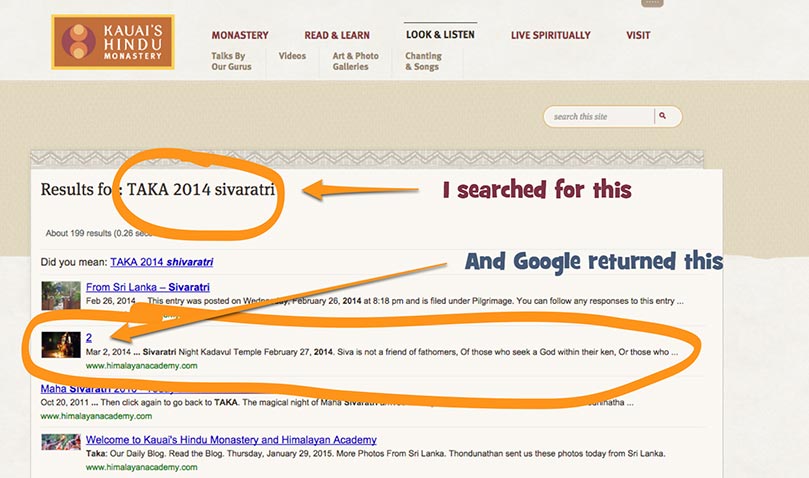Image resolution: width=809 pixels, height=478 pixels.
Task: Open the Live Spiritually menu
Action: coord(550,36)
